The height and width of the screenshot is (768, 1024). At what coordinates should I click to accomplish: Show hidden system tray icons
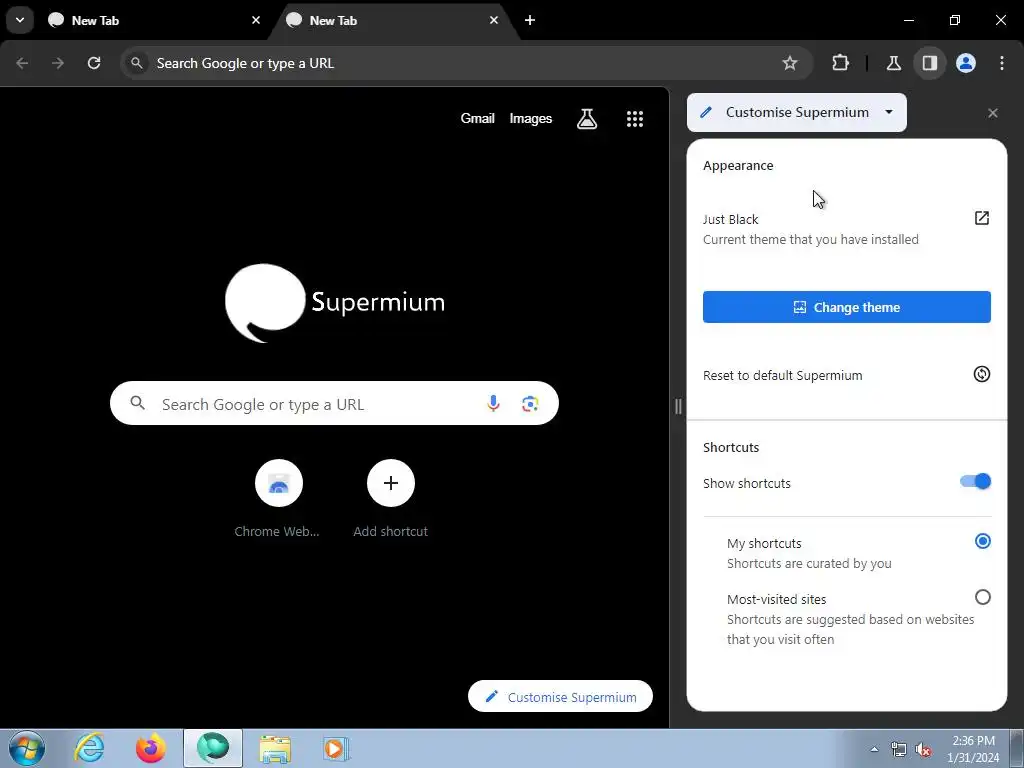tap(874, 749)
